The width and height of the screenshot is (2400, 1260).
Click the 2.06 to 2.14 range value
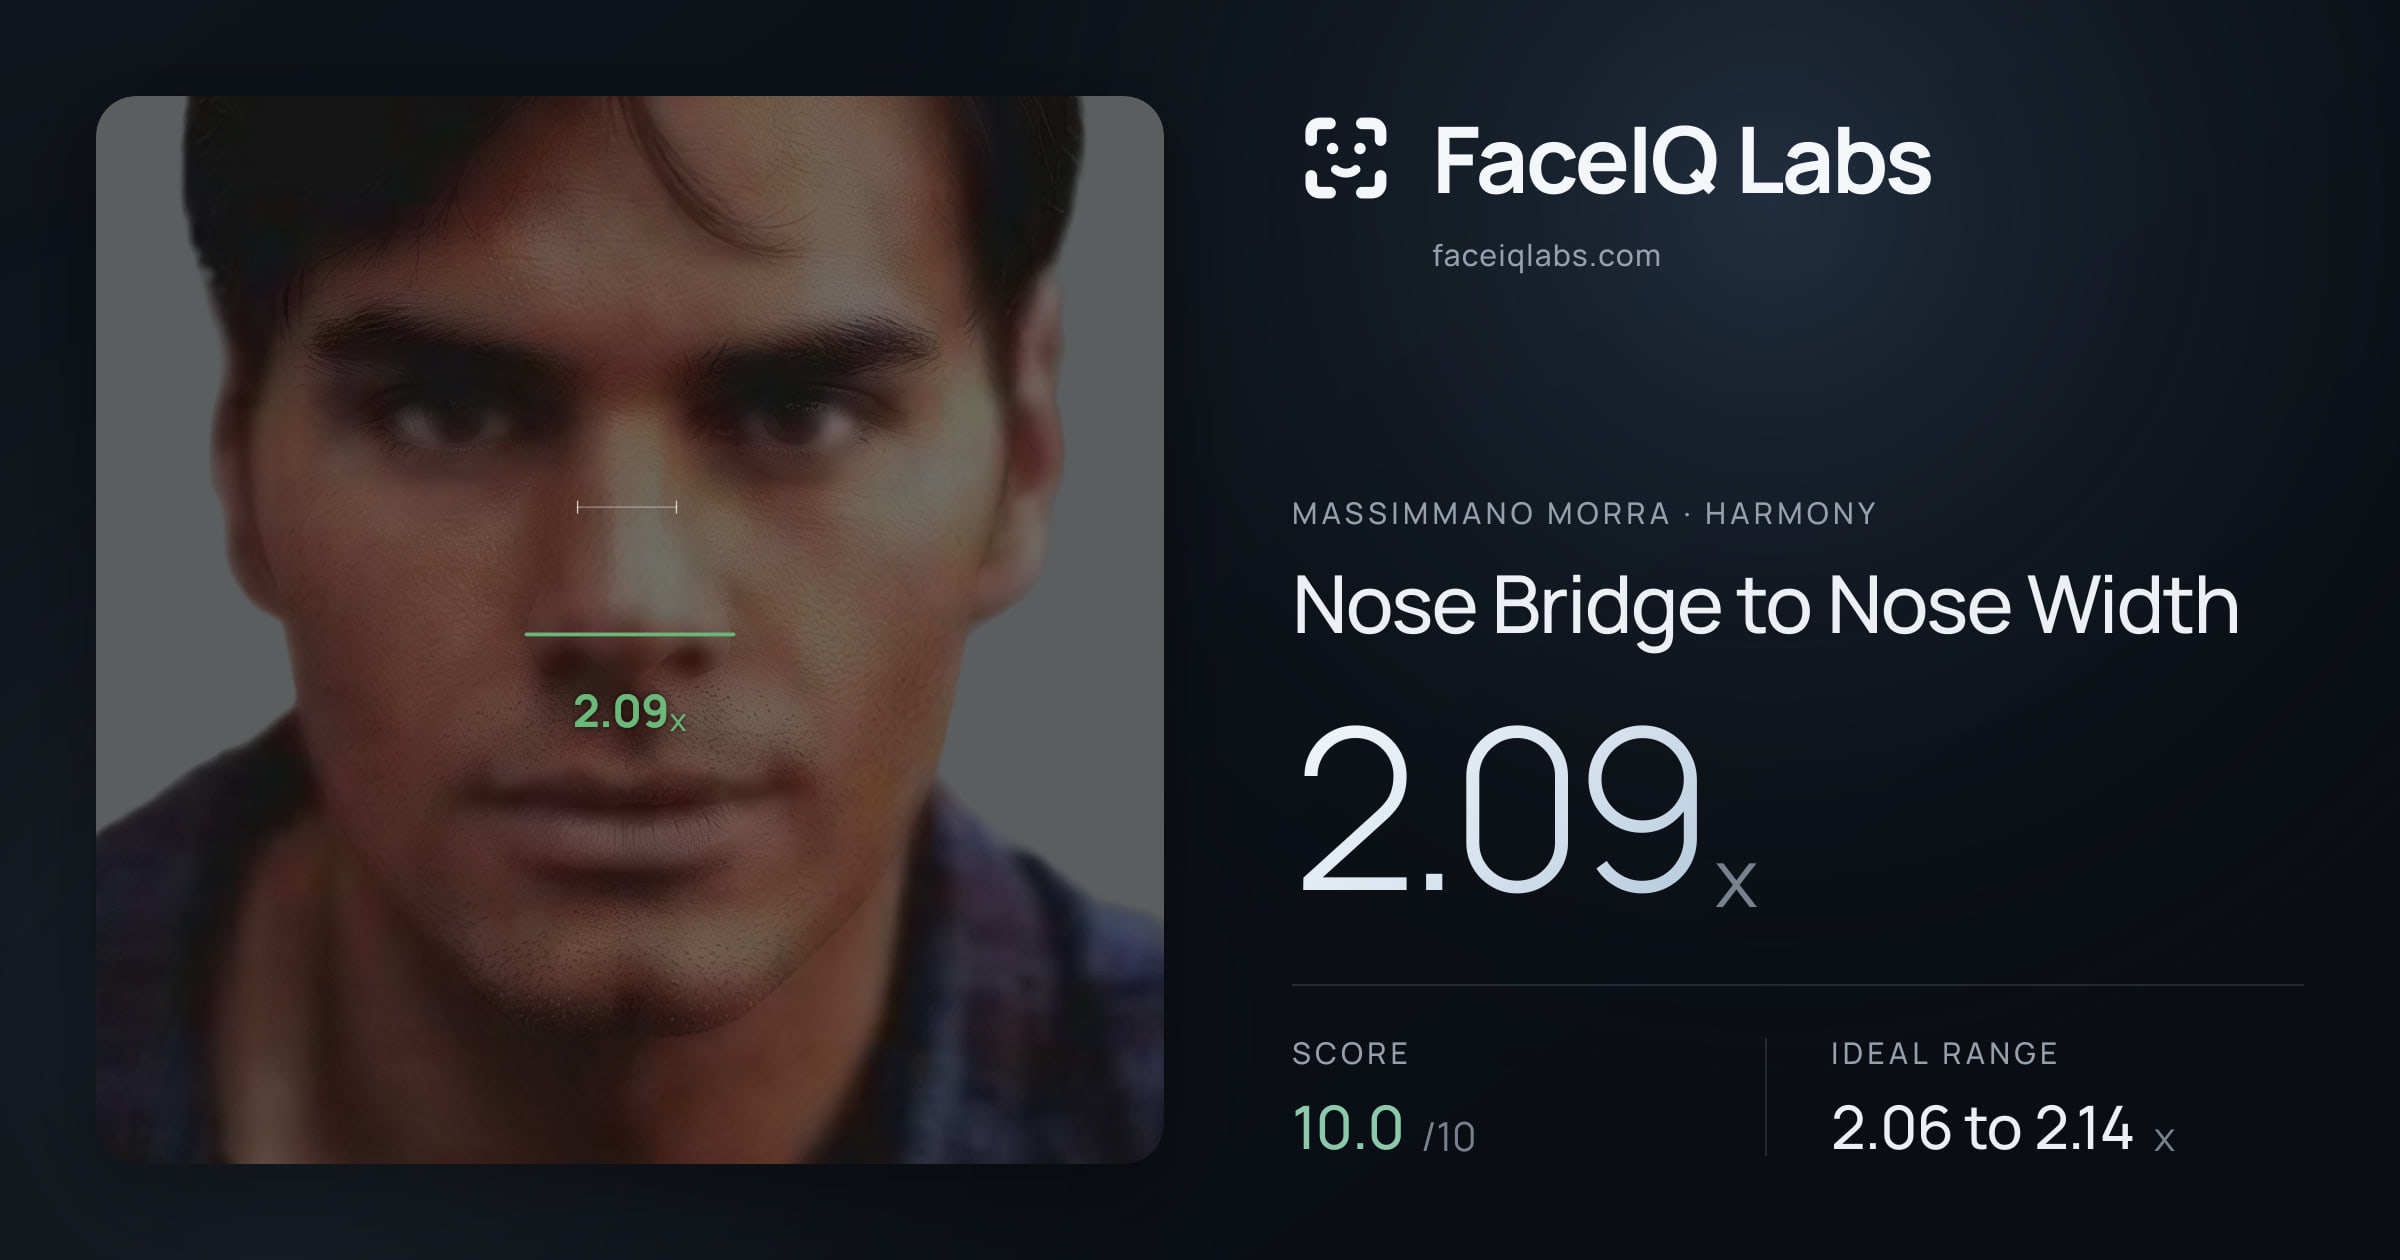click(x=1982, y=1128)
